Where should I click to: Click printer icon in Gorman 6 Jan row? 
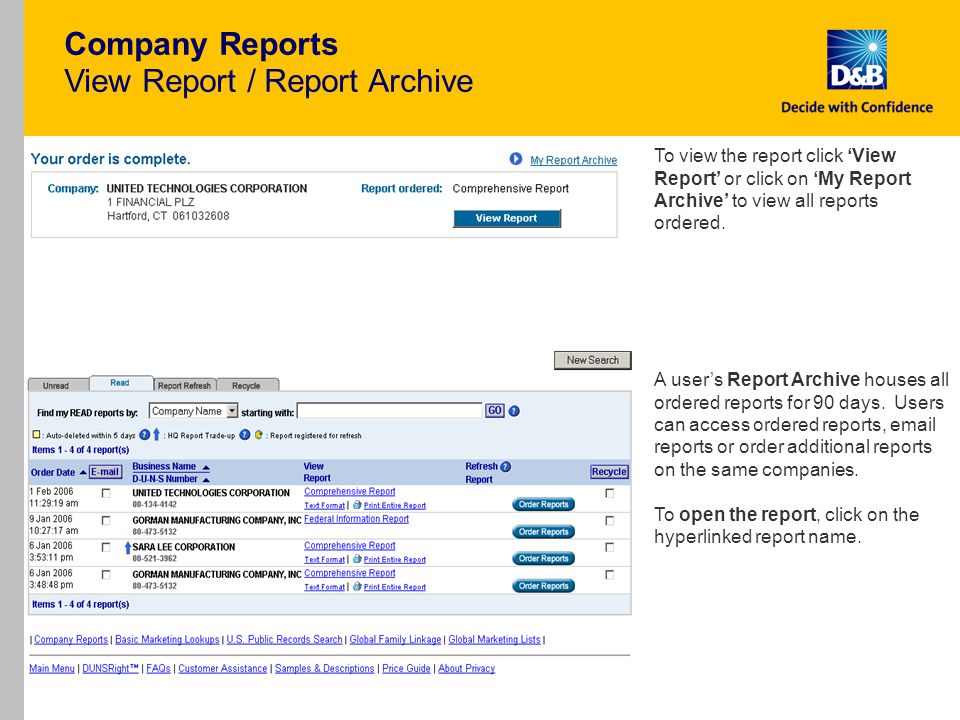point(358,587)
